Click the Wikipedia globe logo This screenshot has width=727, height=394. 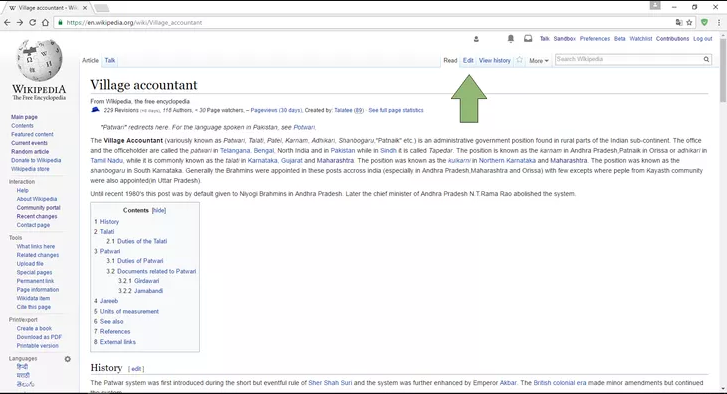(x=39, y=60)
